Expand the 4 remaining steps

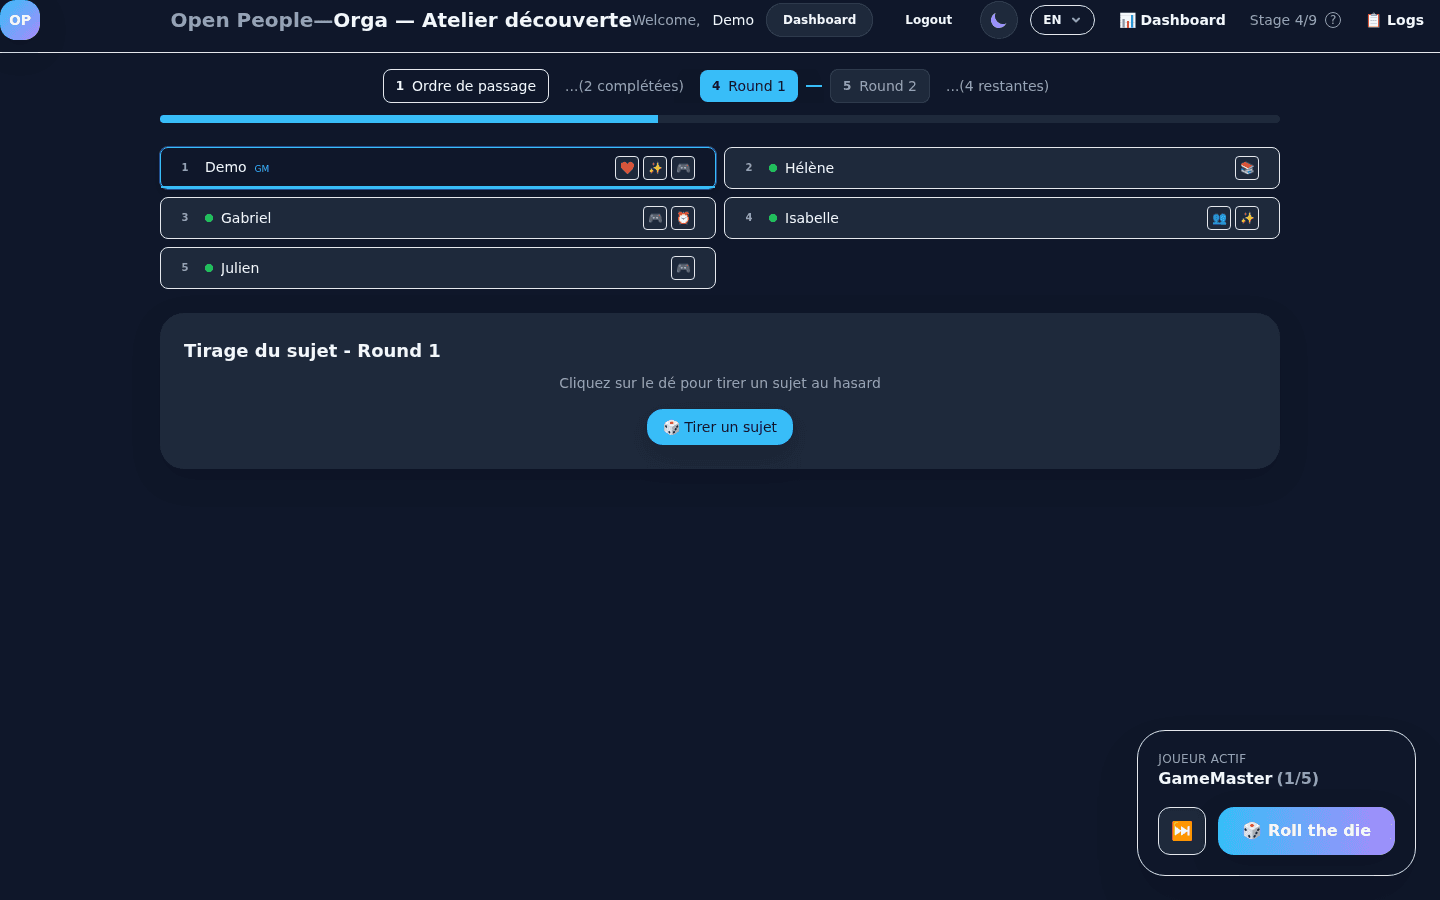coord(997,86)
